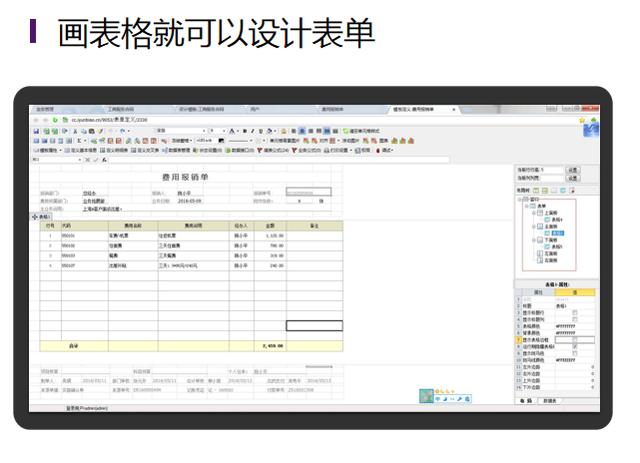Toggle the 显示符号列 checkbox
The image size is (640, 463).
574,353
